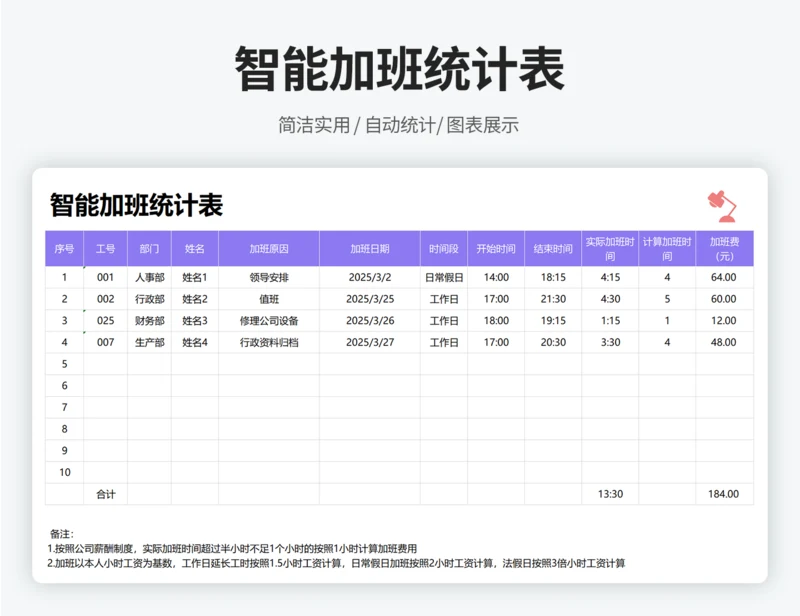Screen dimensions: 800x616
Task: Select the 工号 column header
Action: (106, 249)
